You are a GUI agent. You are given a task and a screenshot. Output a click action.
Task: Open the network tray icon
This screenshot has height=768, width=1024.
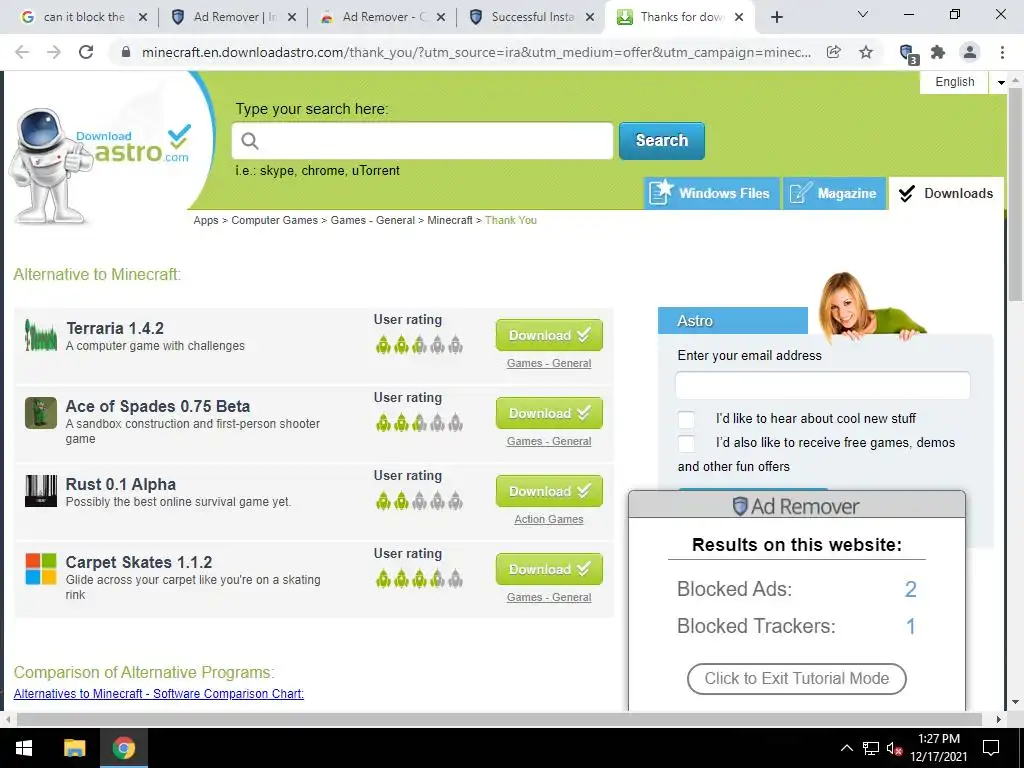(871, 748)
